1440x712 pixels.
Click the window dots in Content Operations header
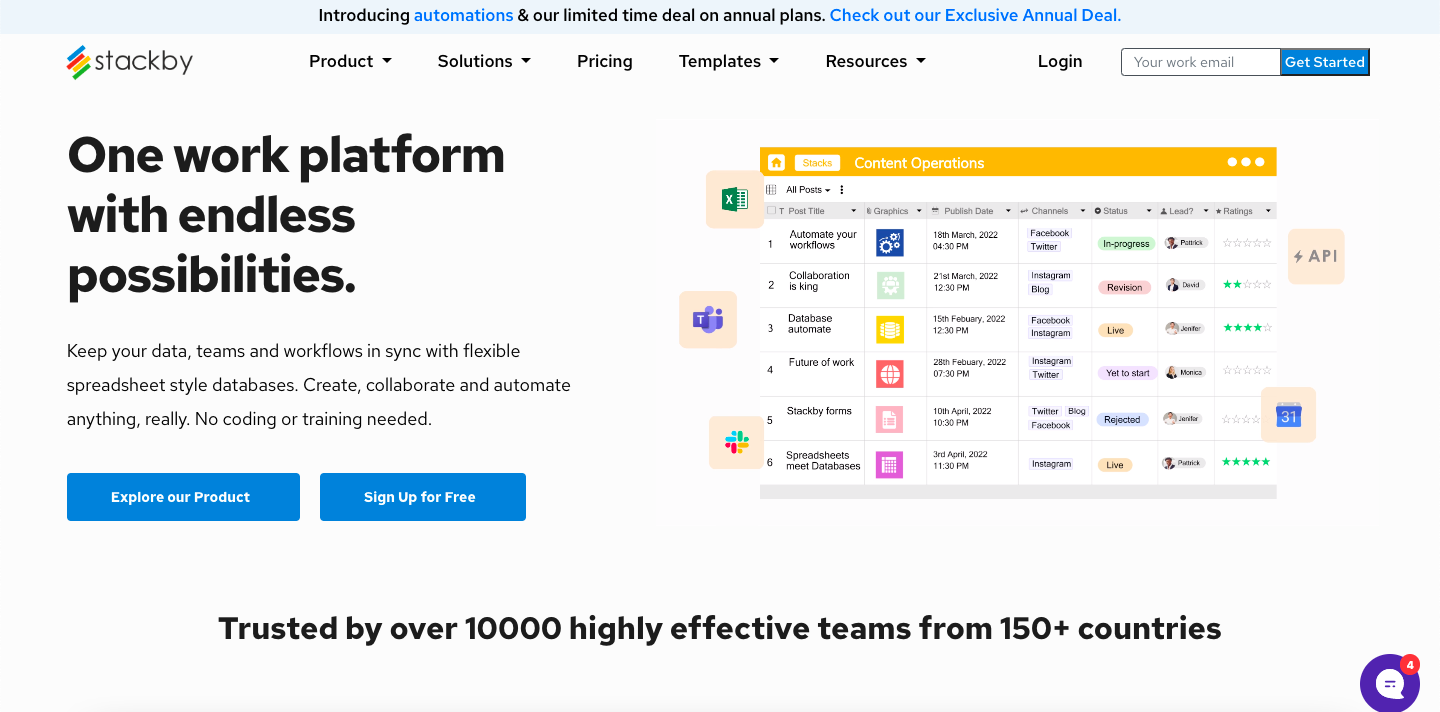[x=1246, y=162]
